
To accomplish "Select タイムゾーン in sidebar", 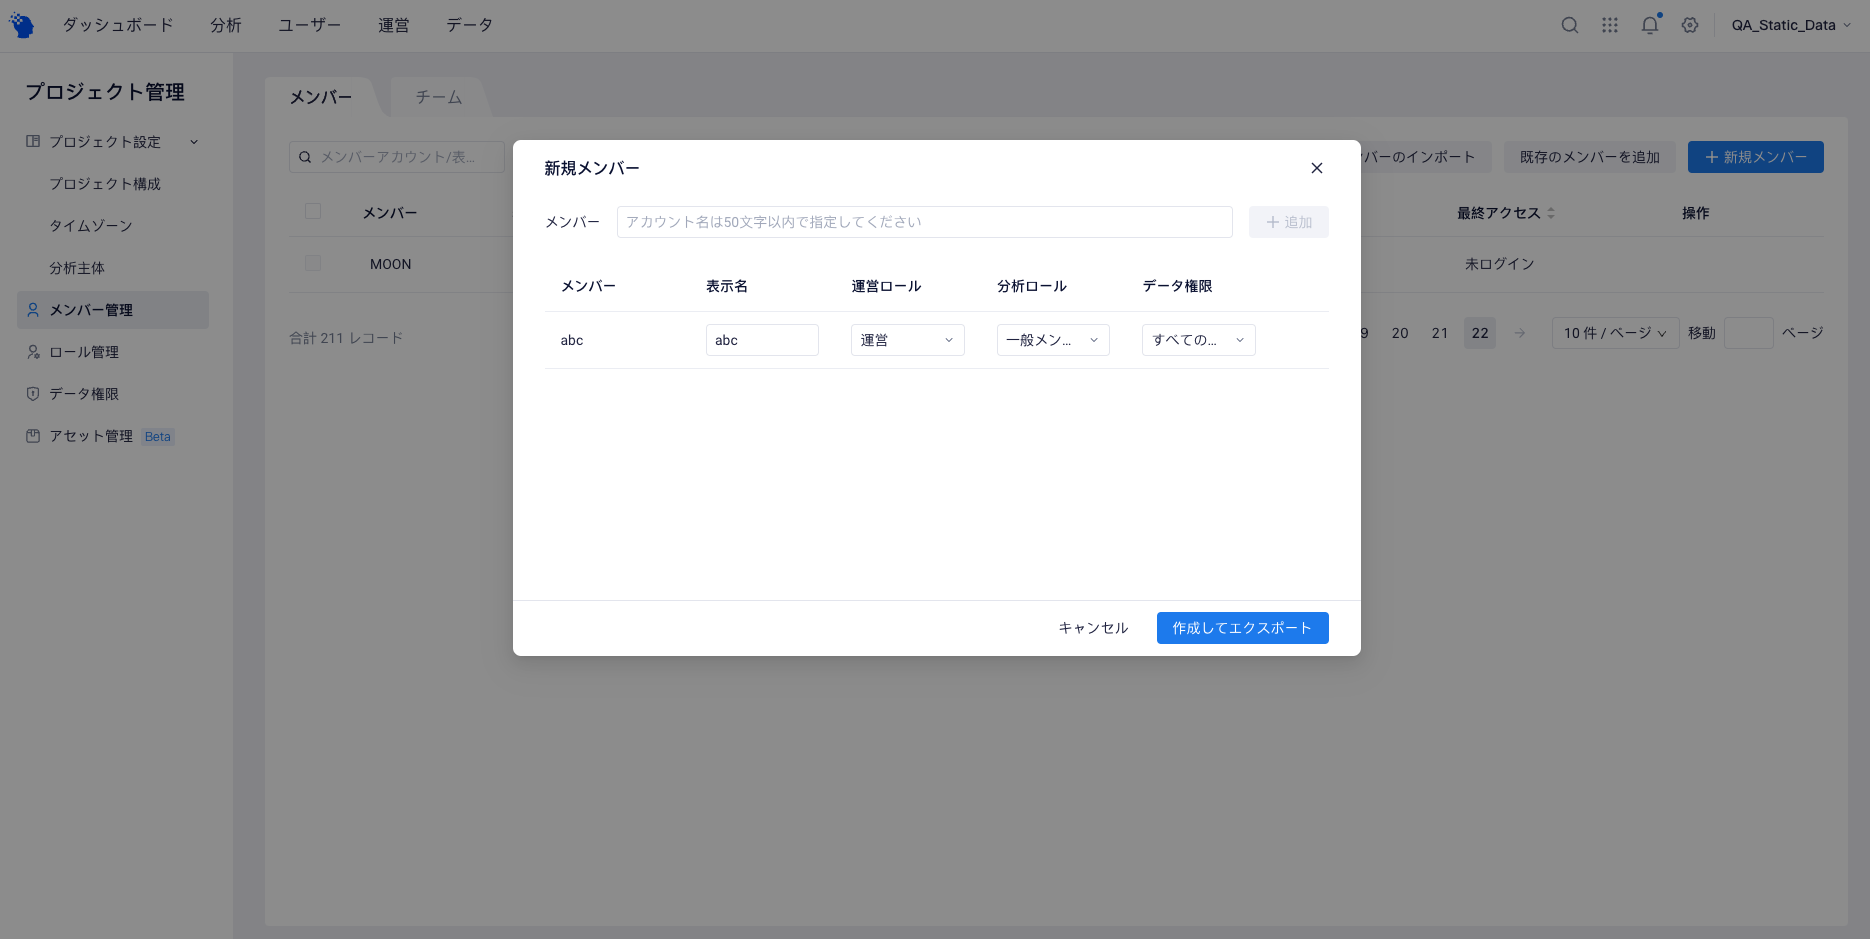I will pos(91,226).
